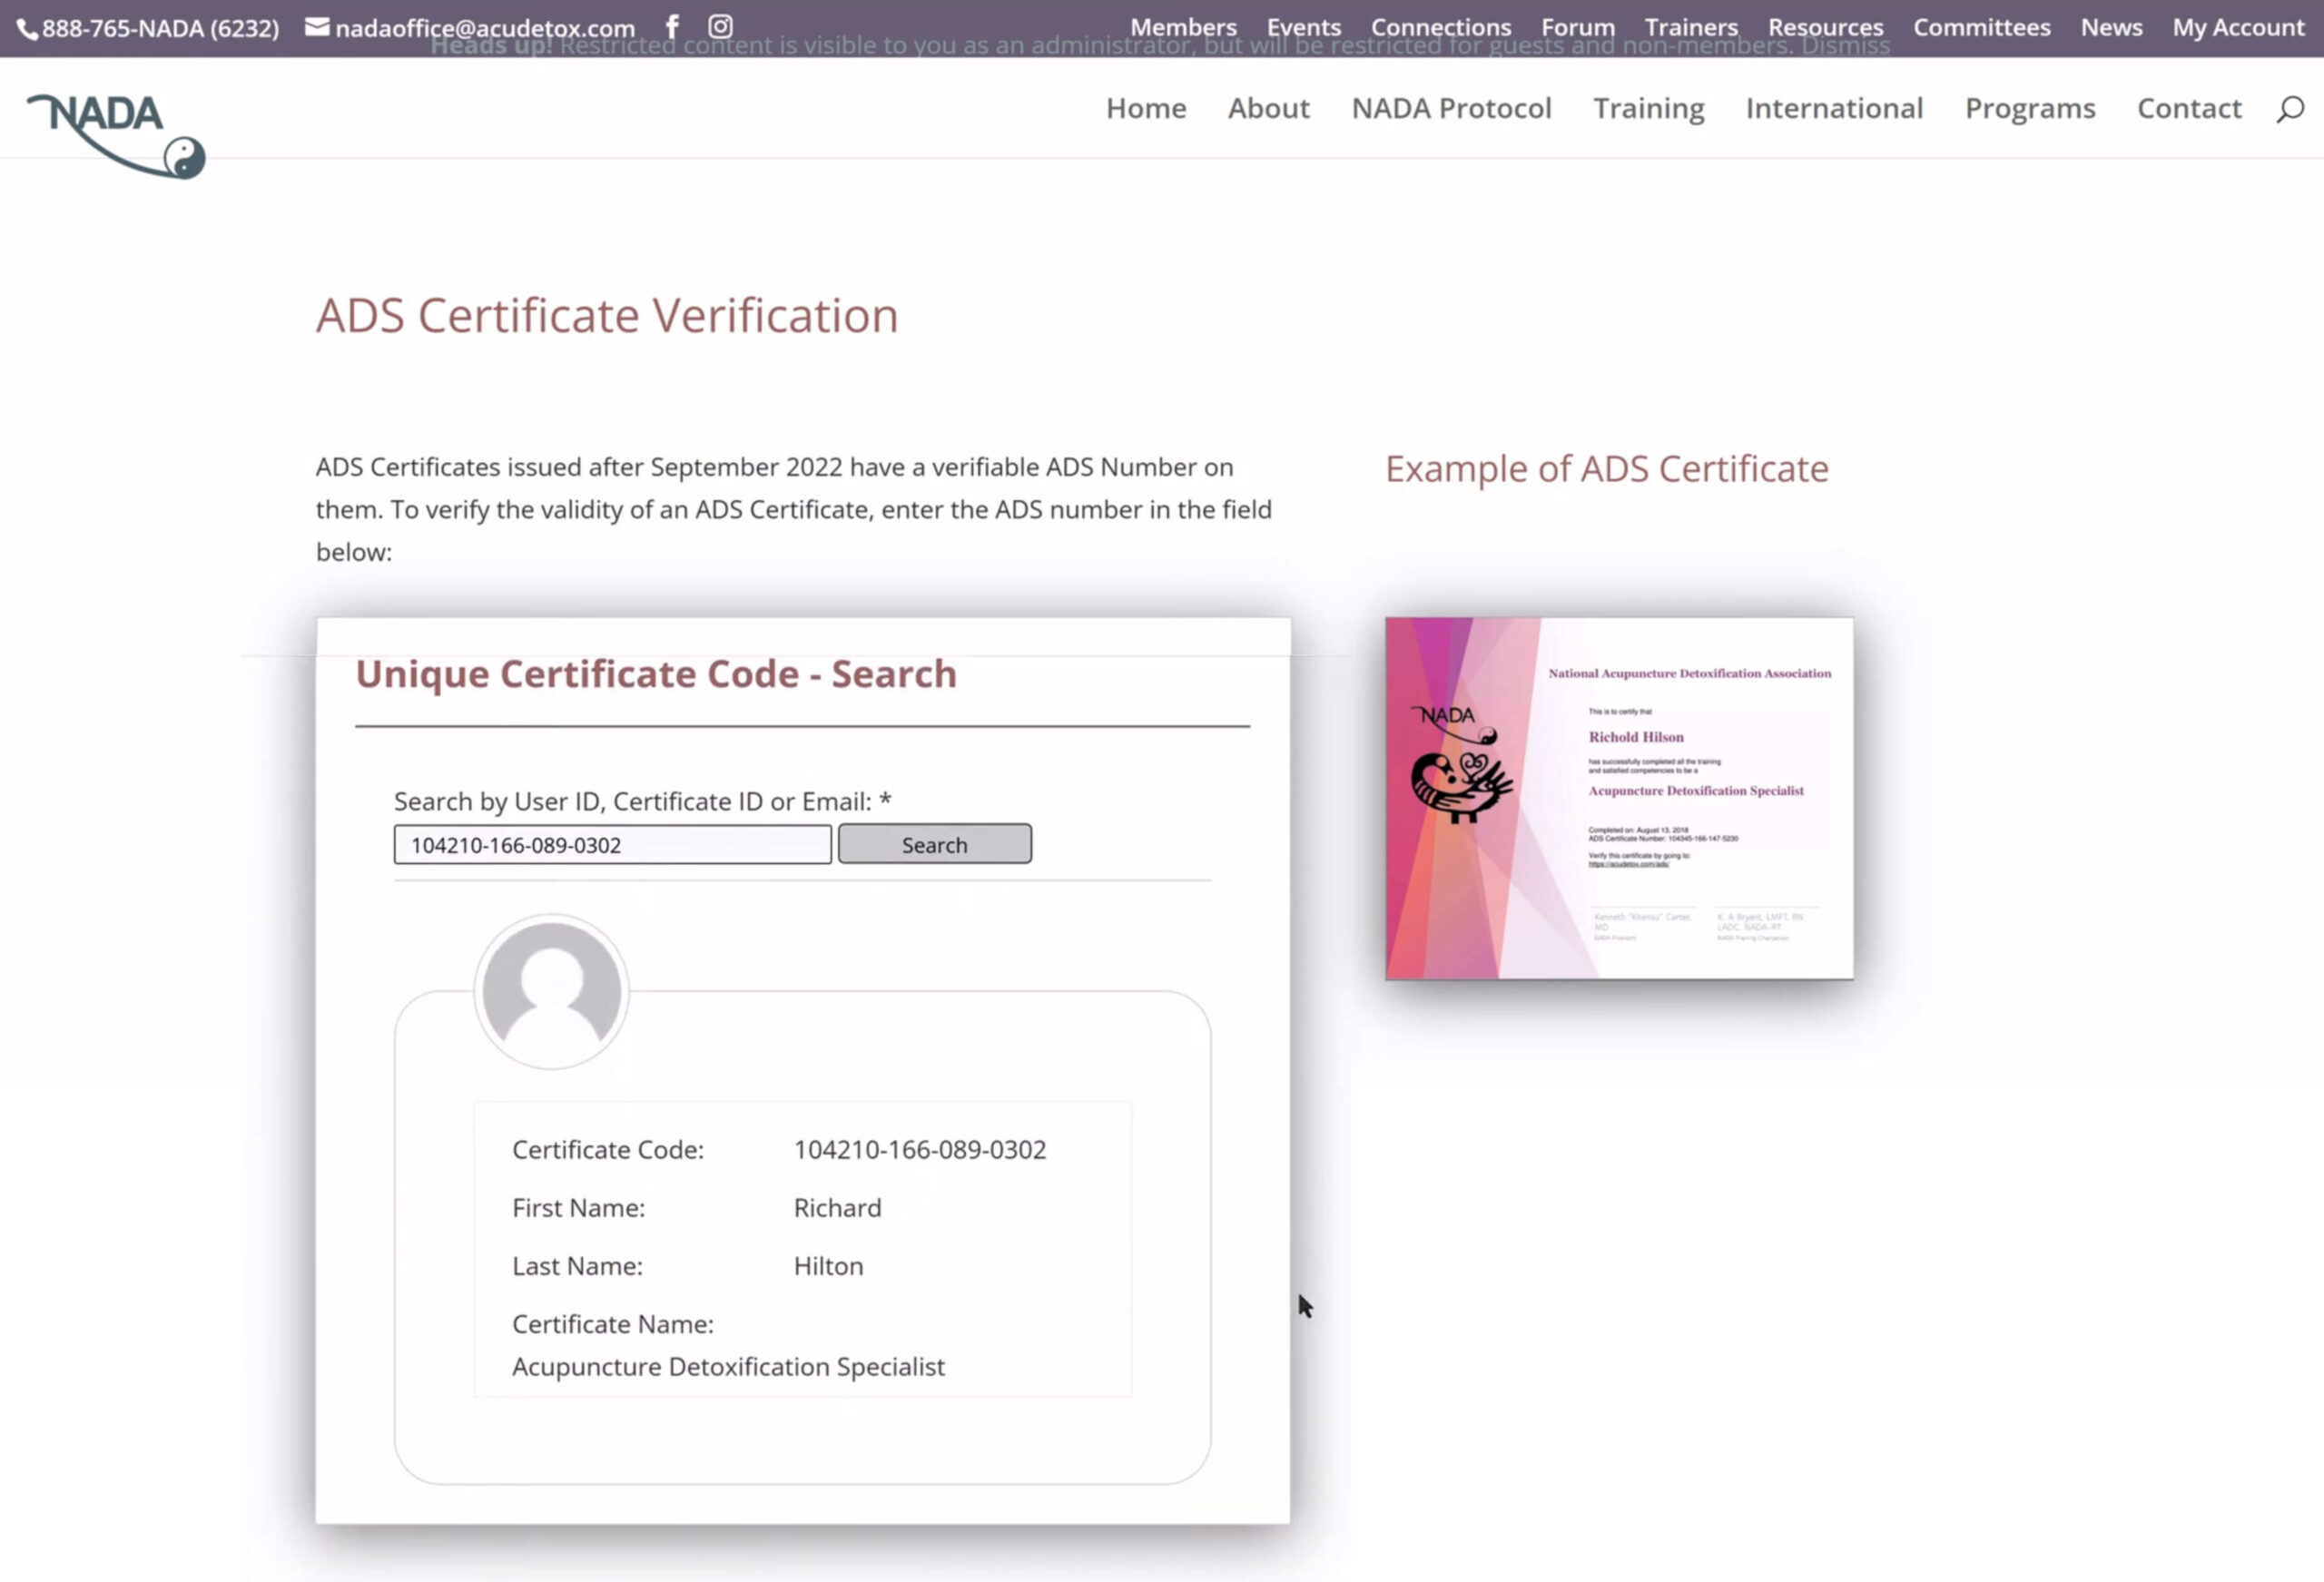
Task: Open News in the top menu
Action: (x=2111, y=27)
